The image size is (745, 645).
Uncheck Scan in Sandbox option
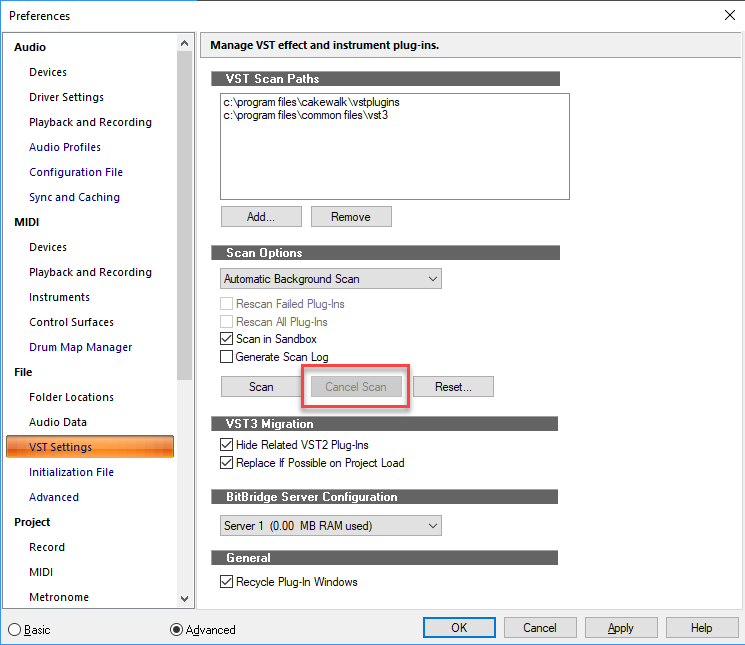[x=227, y=340]
